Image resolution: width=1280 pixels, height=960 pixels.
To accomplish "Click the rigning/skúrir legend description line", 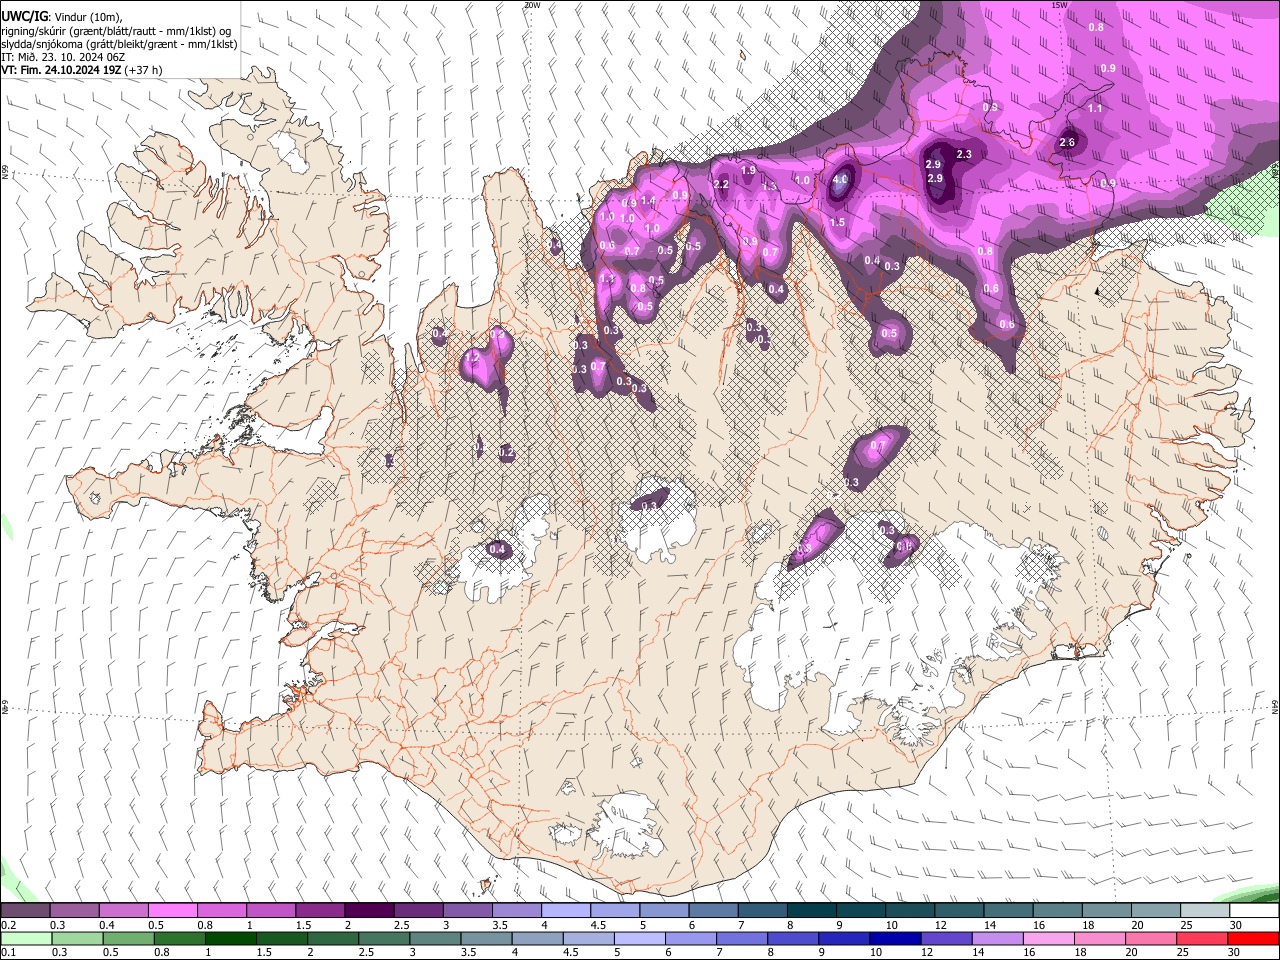I will tap(116, 31).
